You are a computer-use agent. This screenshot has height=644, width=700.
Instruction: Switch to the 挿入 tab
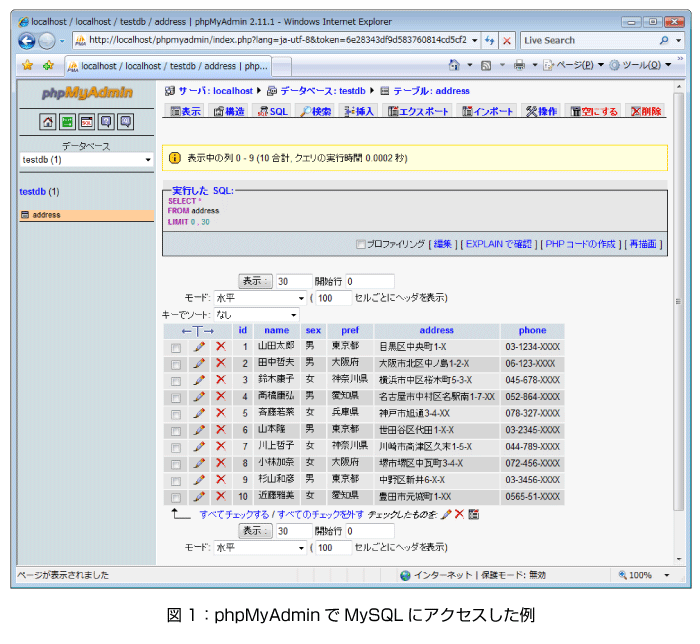358,111
